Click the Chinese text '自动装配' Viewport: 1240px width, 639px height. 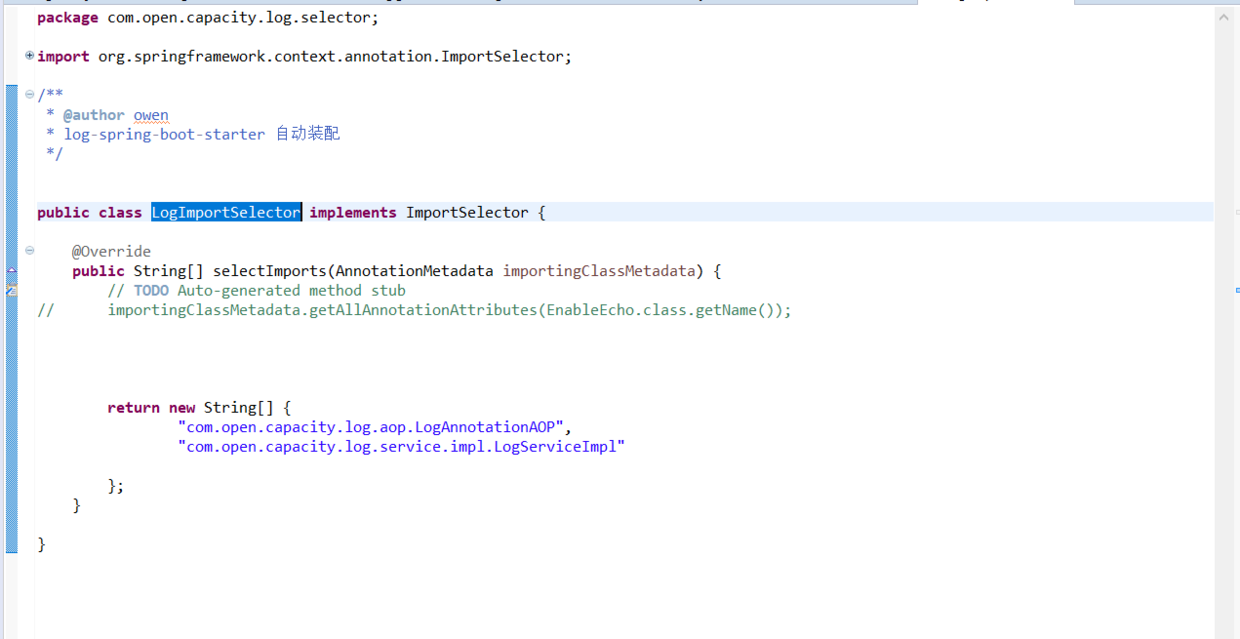(x=308, y=134)
